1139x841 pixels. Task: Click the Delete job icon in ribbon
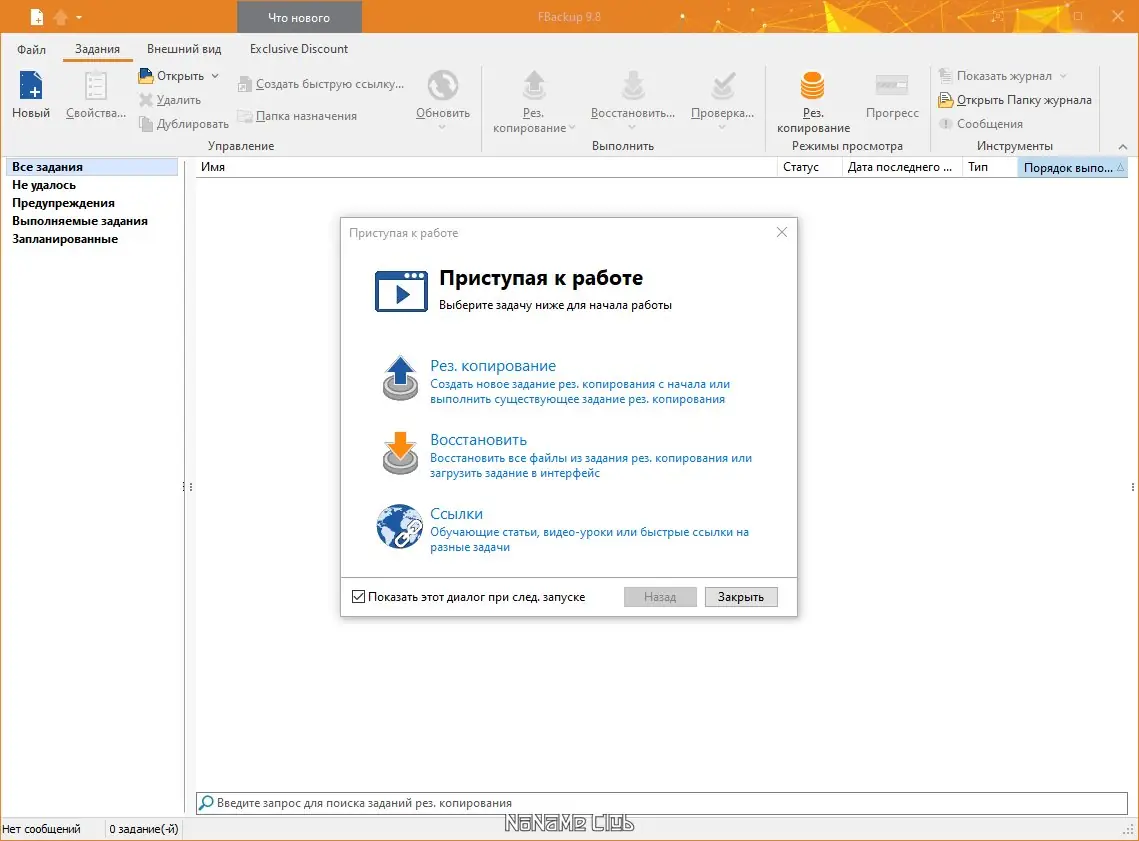[146, 100]
